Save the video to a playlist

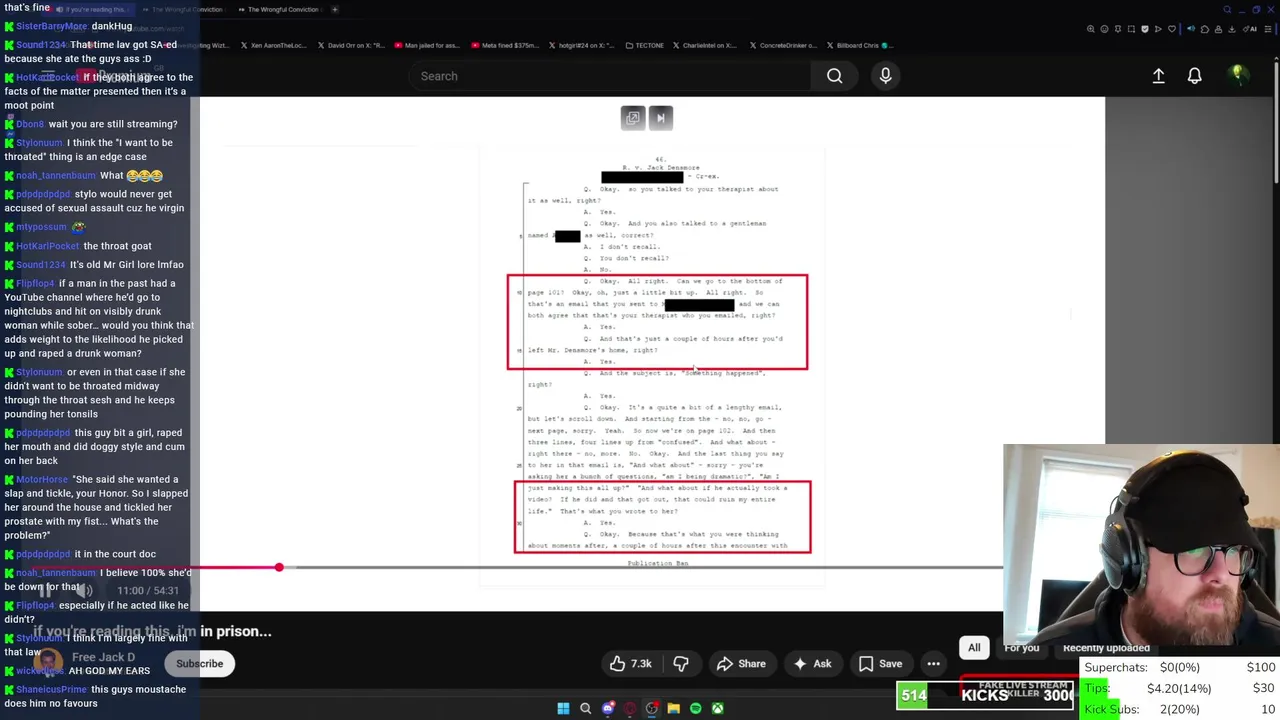[x=880, y=664]
